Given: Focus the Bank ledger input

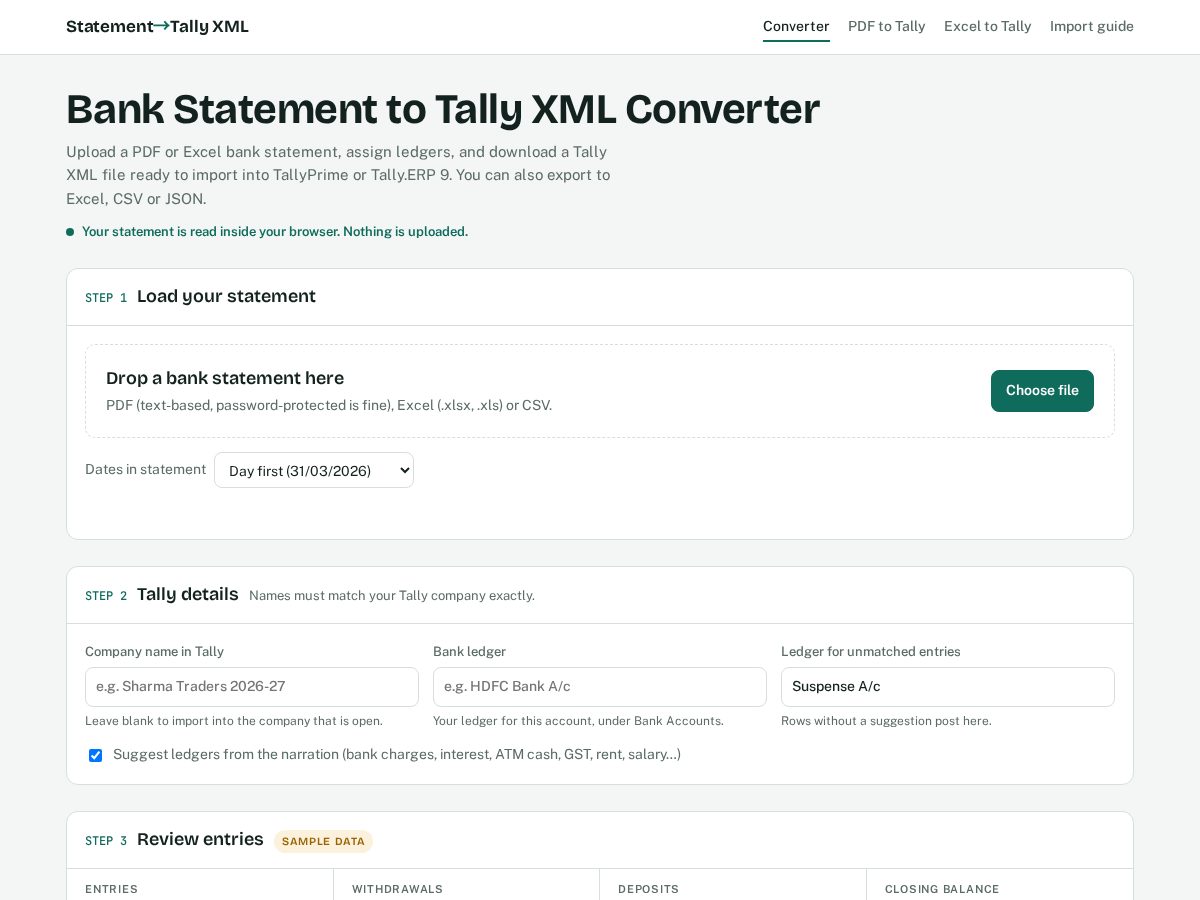Looking at the screenshot, I should click(600, 687).
